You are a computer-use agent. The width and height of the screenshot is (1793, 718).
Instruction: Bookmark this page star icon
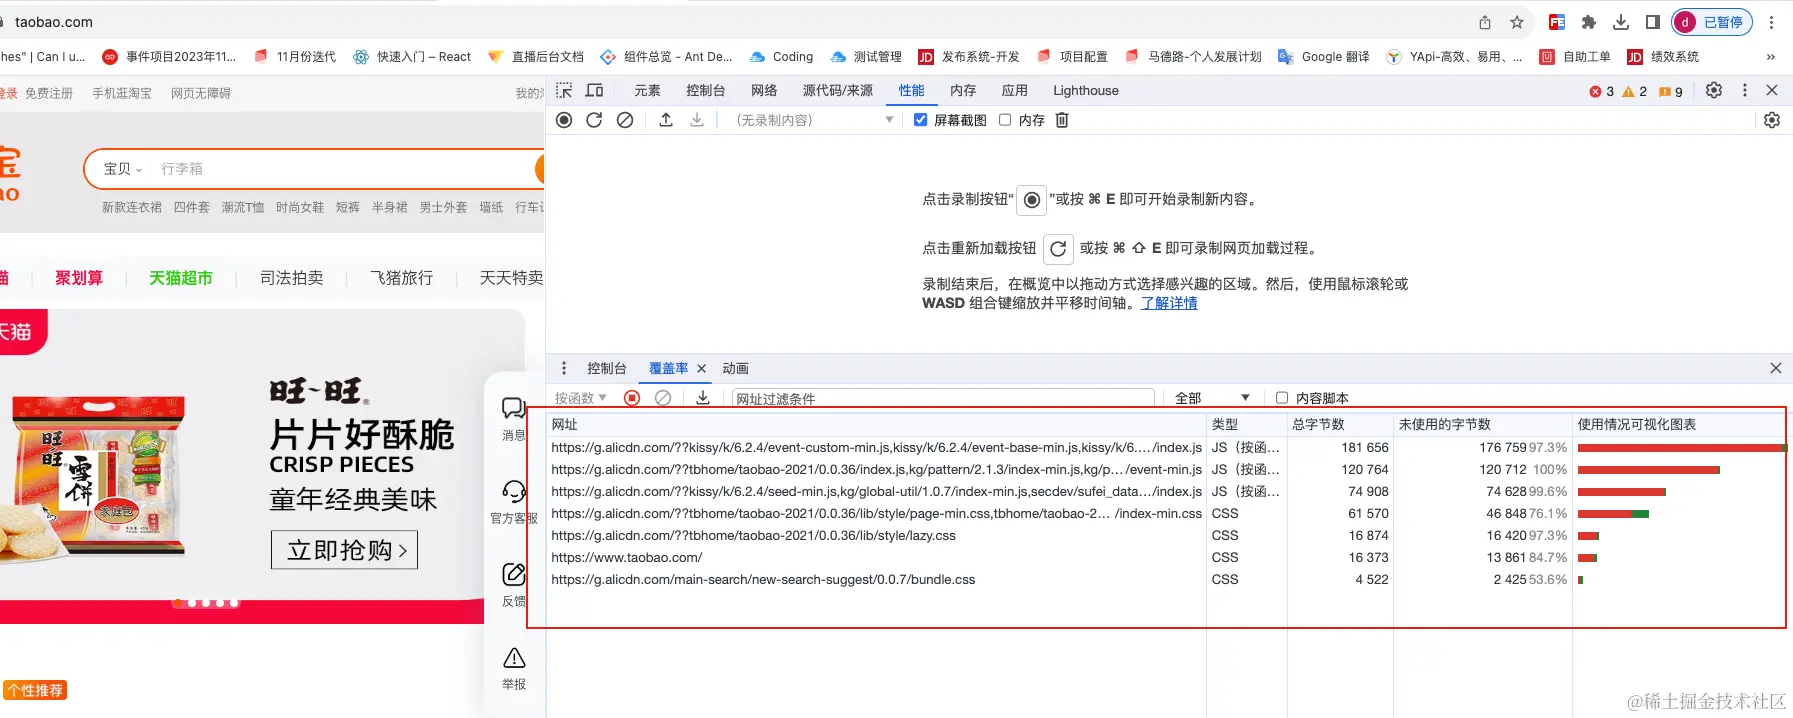[x=1517, y=22]
